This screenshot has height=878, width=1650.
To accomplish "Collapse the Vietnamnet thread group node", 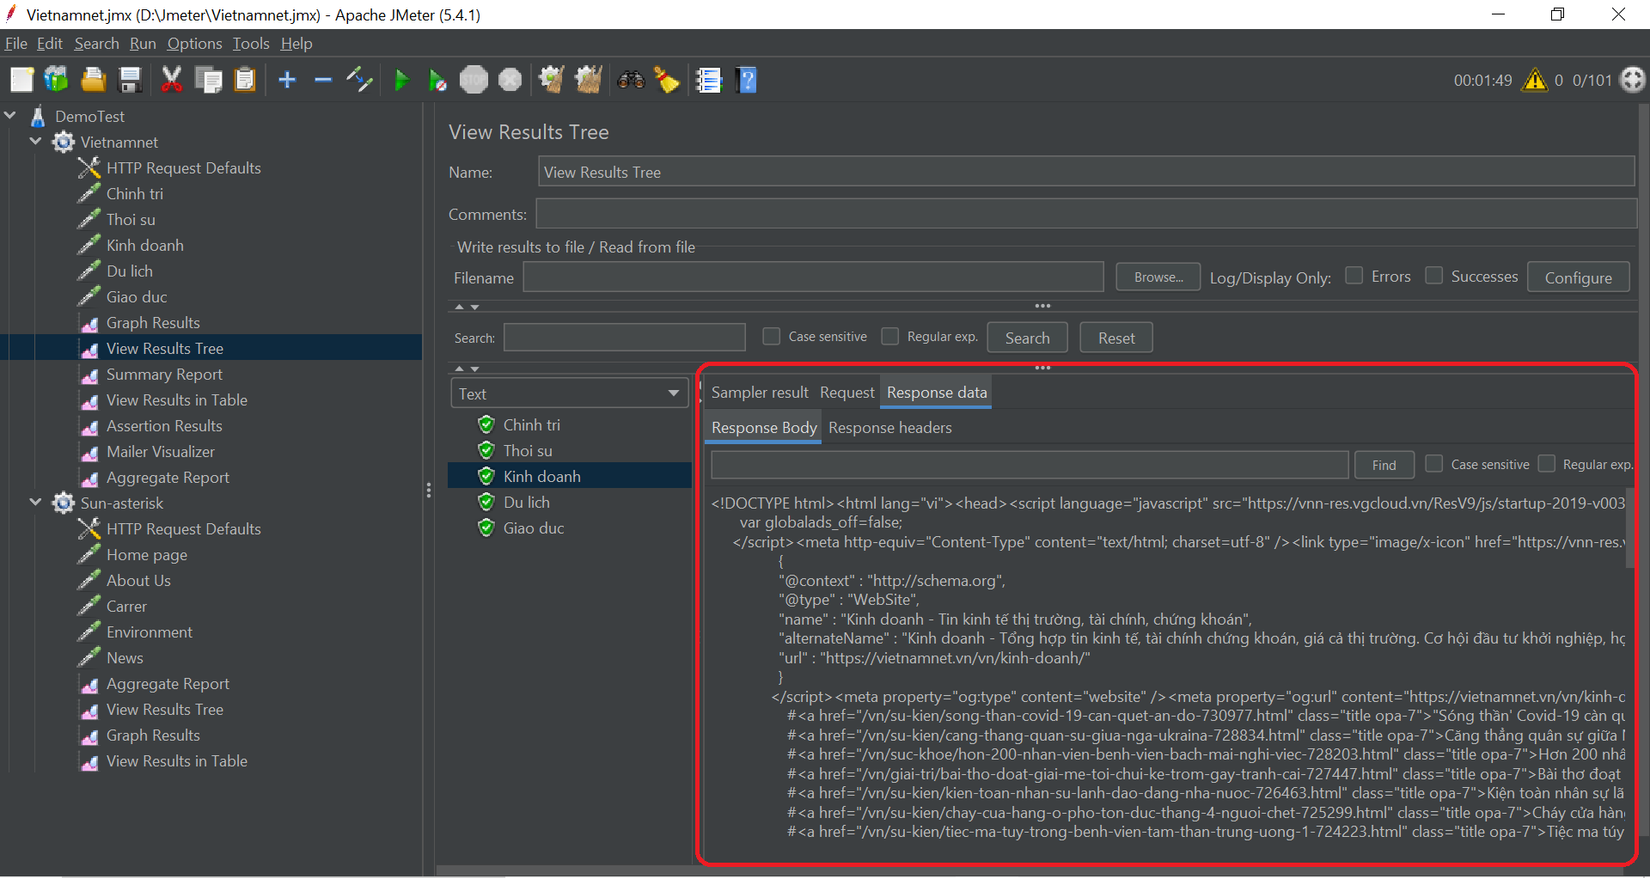I will [36, 142].
